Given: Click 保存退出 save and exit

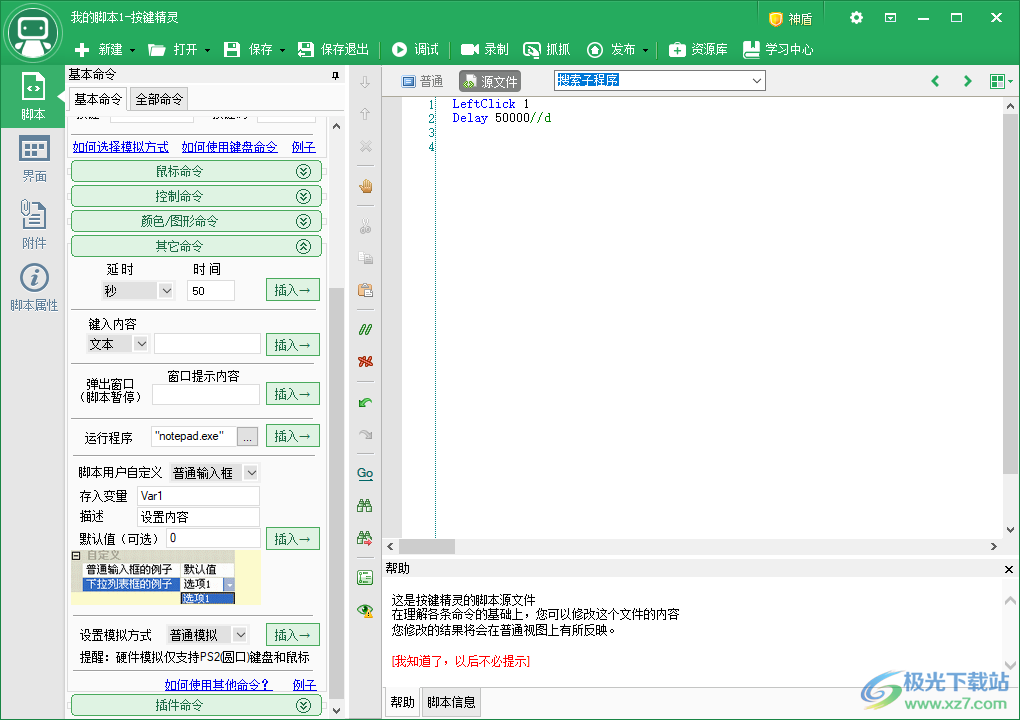Looking at the screenshot, I should (333, 49).
